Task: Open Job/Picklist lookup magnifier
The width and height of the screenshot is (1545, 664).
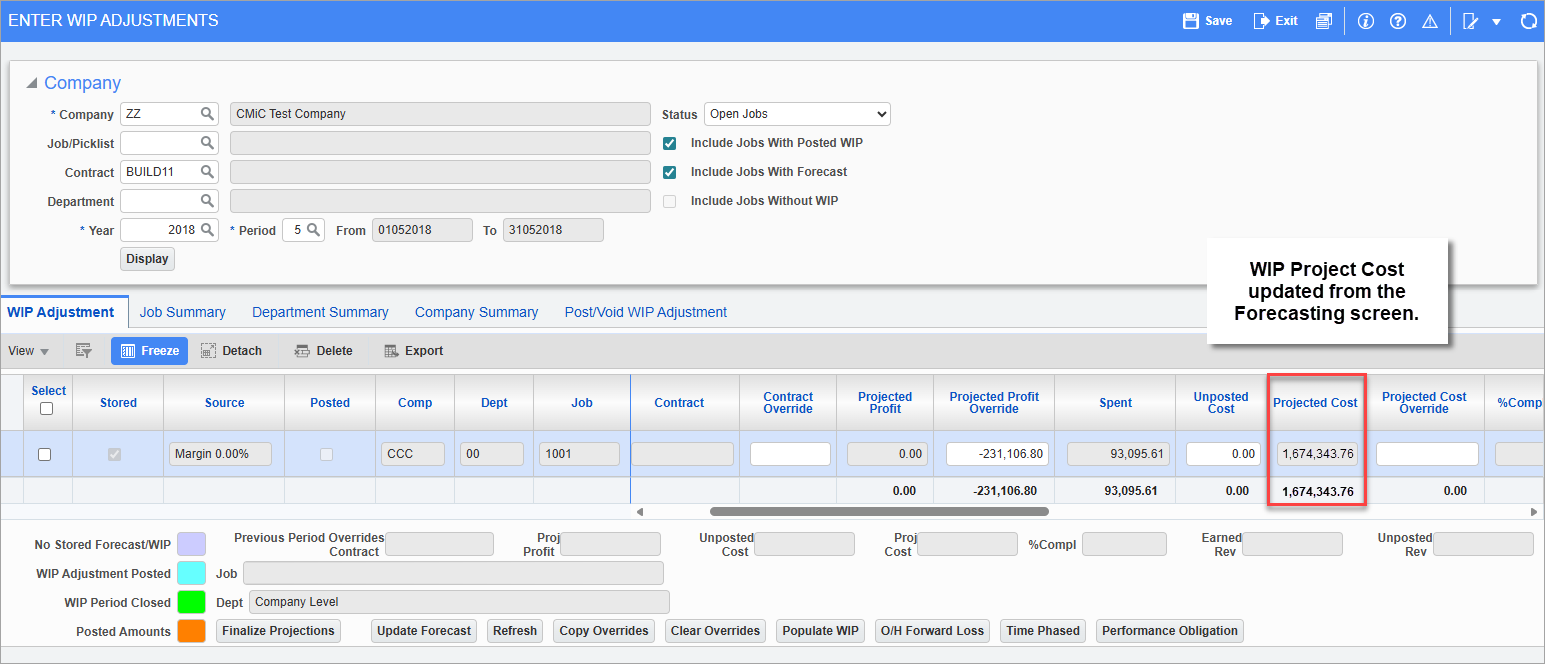Action: pyautogui.click(x=208, y=143)
